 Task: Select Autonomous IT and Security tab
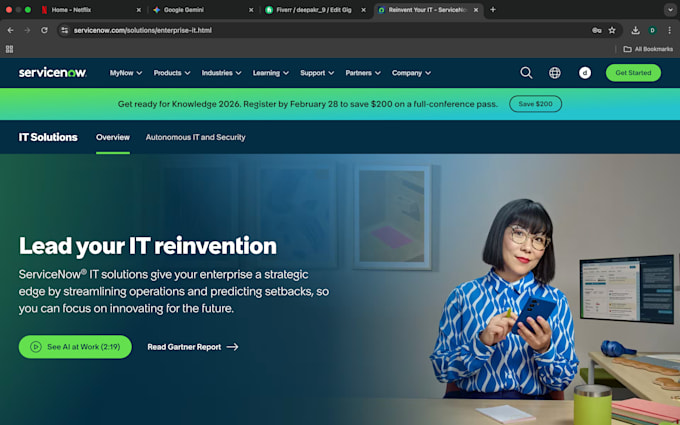(196, 137)
